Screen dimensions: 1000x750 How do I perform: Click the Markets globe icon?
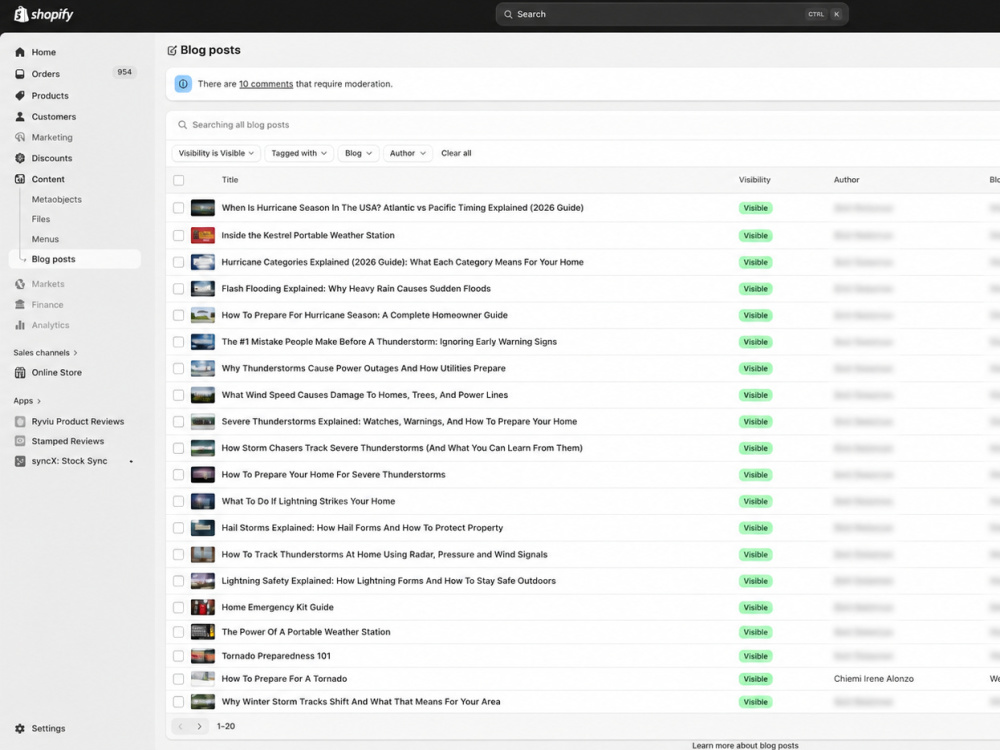20,284
